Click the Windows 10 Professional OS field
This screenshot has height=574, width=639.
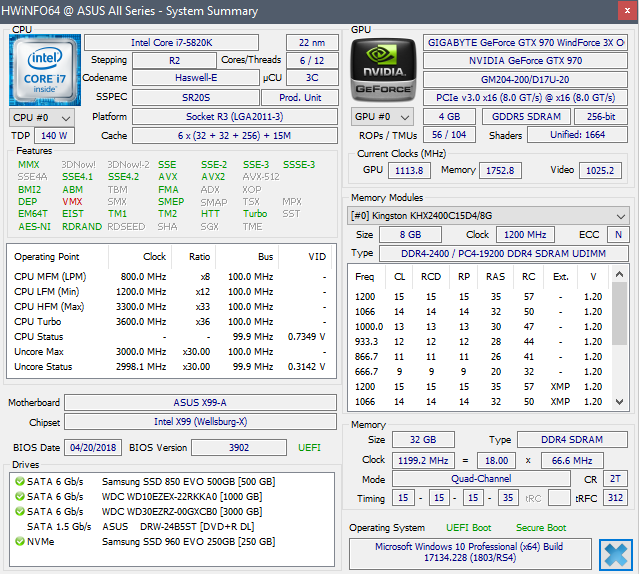(x=470, y=552)
